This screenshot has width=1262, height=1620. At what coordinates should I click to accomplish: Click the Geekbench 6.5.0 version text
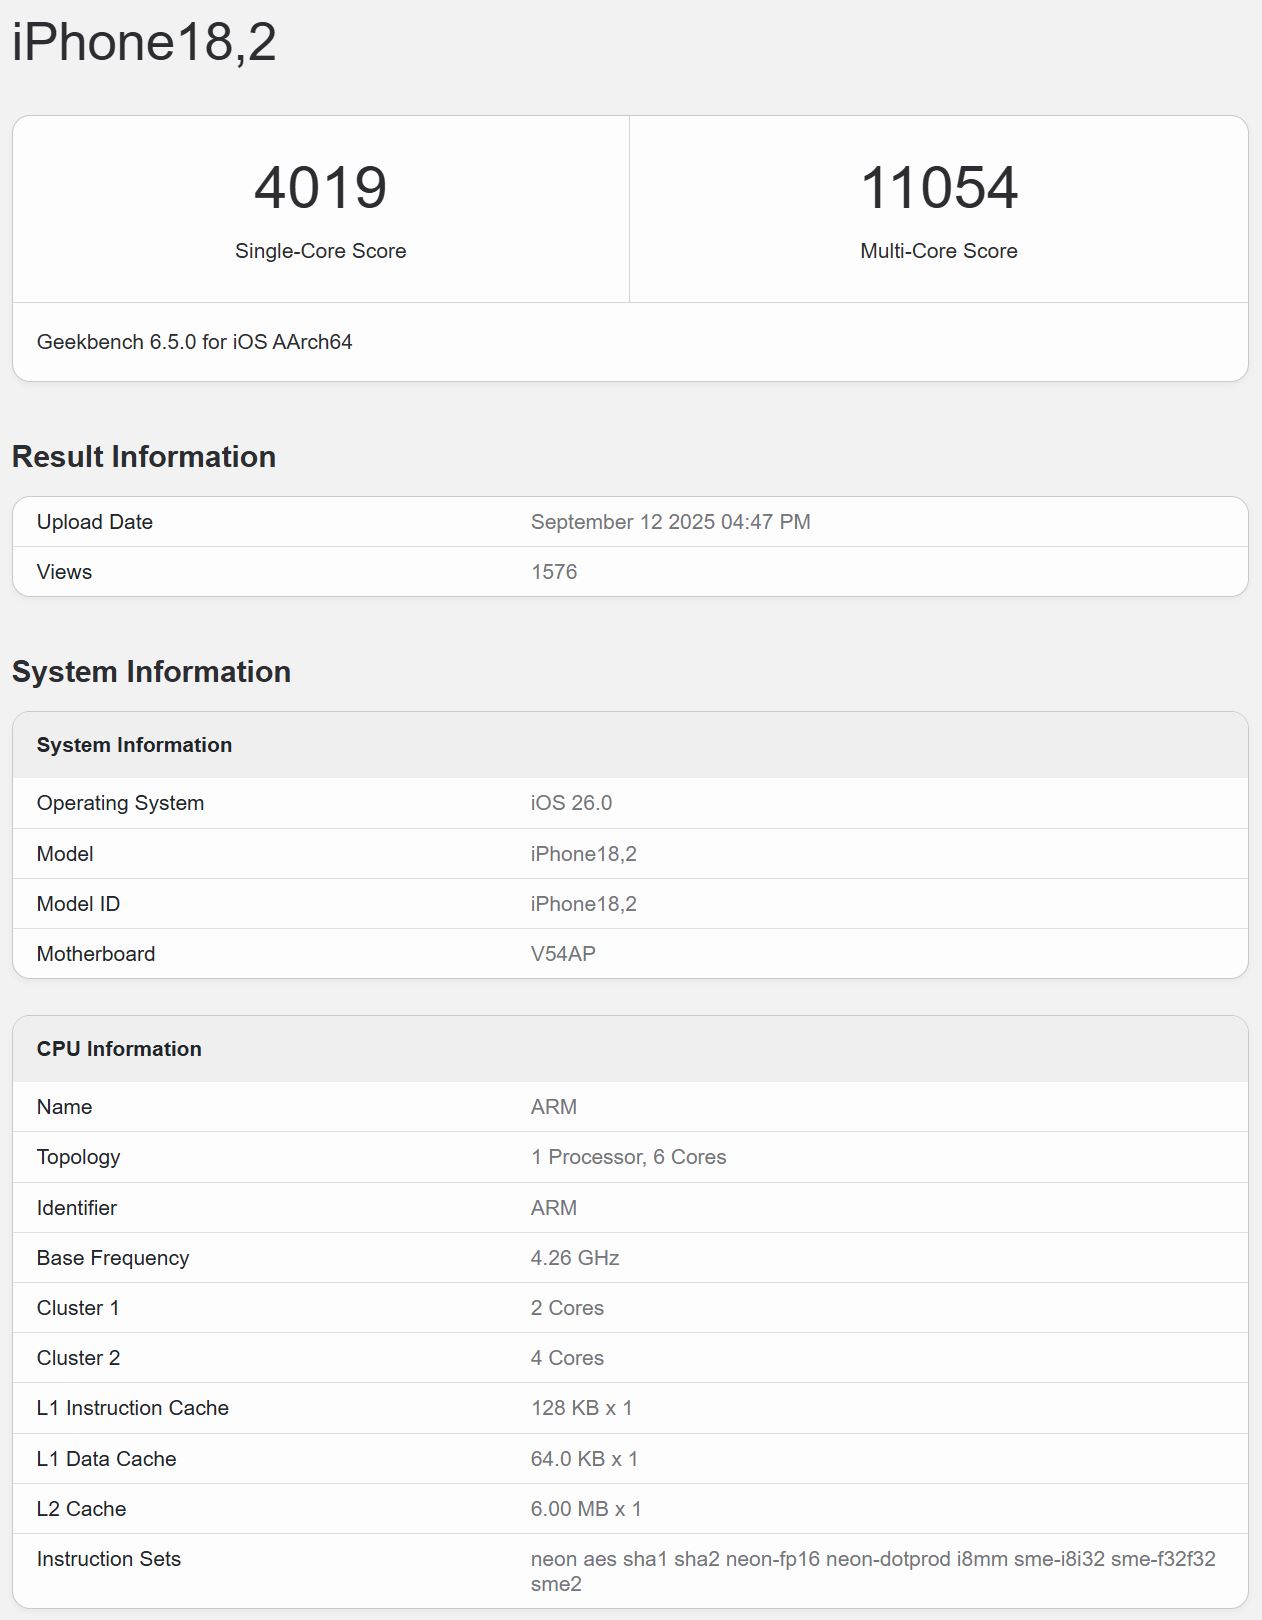click(194, 342)
